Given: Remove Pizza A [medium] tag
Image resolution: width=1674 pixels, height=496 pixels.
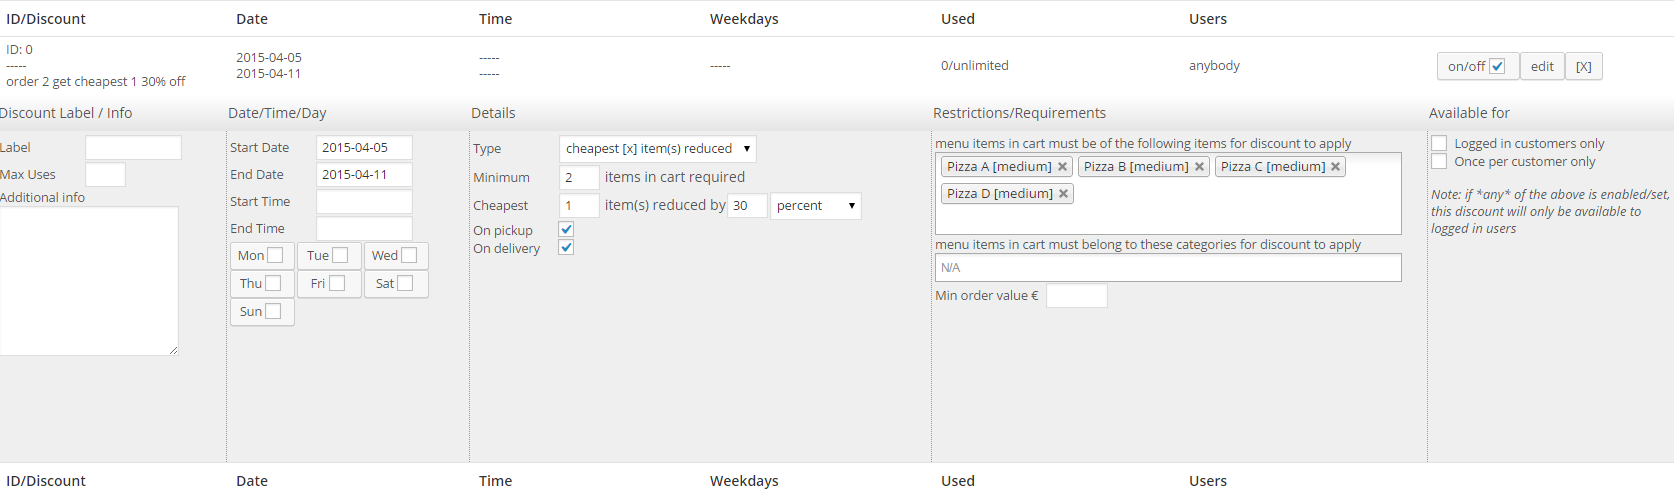Looking at the screenshot, I should tap(1062, 167).
